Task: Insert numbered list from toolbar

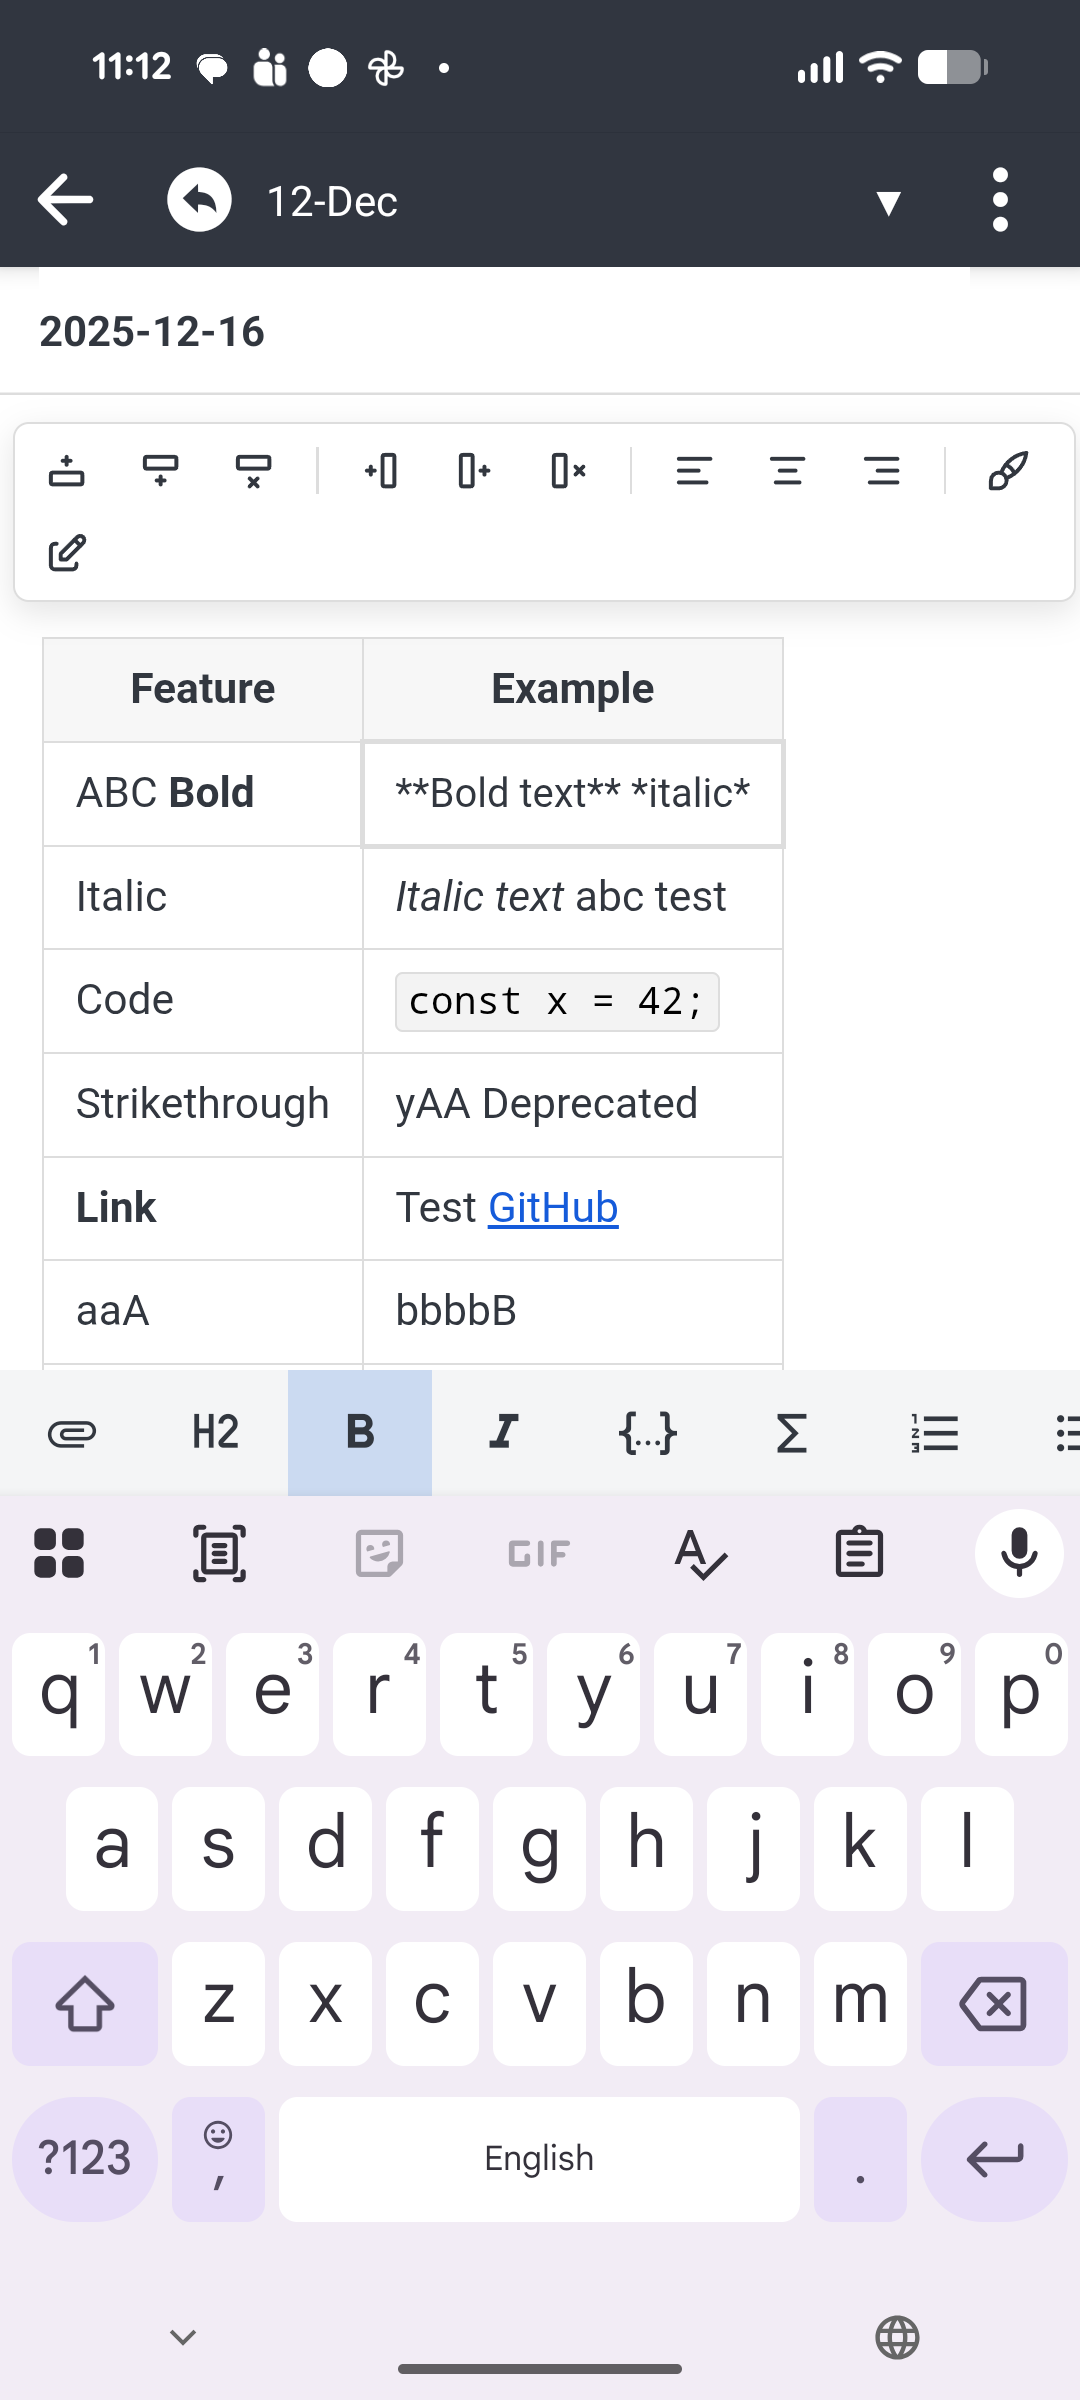Action: pyautogui.click(x=936, y=1433)
